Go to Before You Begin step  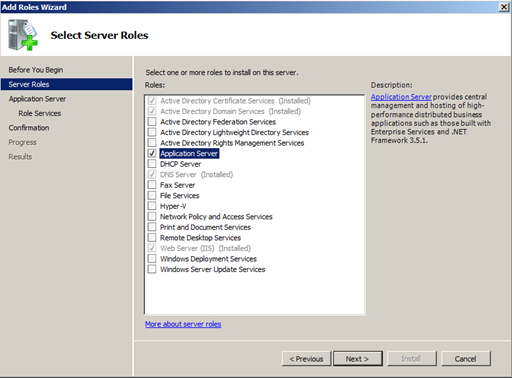point(36,70)
